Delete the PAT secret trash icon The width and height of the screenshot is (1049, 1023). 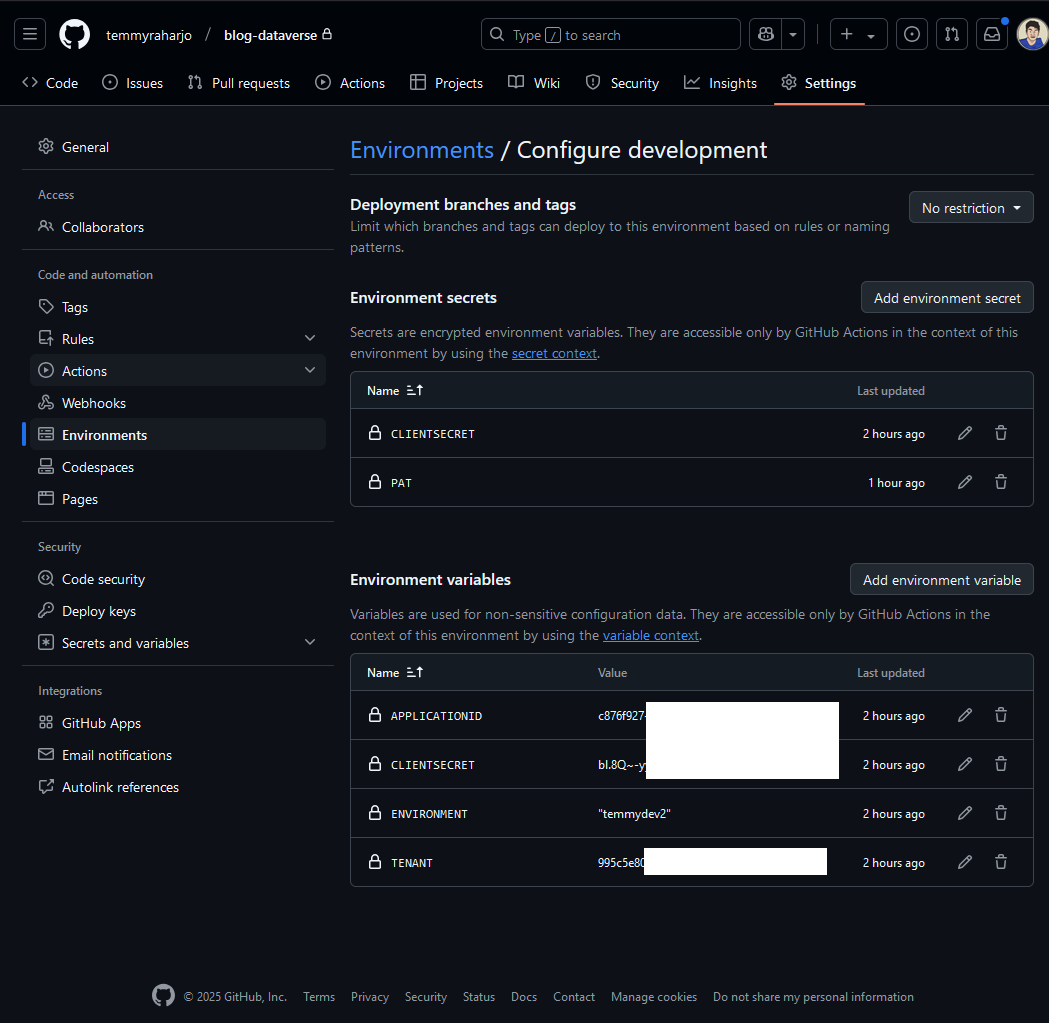[x=1001, y=482]
